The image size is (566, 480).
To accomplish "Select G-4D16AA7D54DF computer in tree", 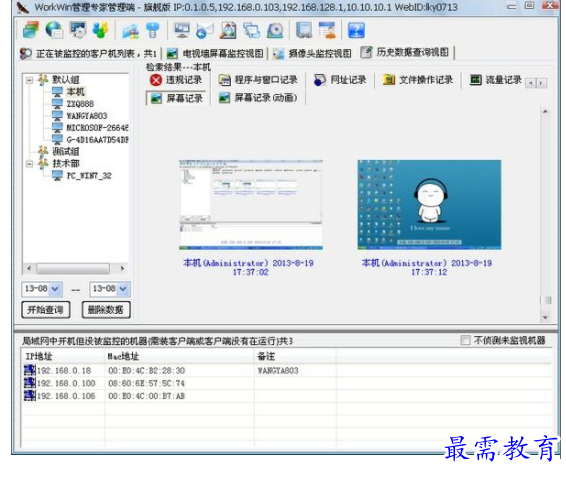I will click(x=97, y=140).
